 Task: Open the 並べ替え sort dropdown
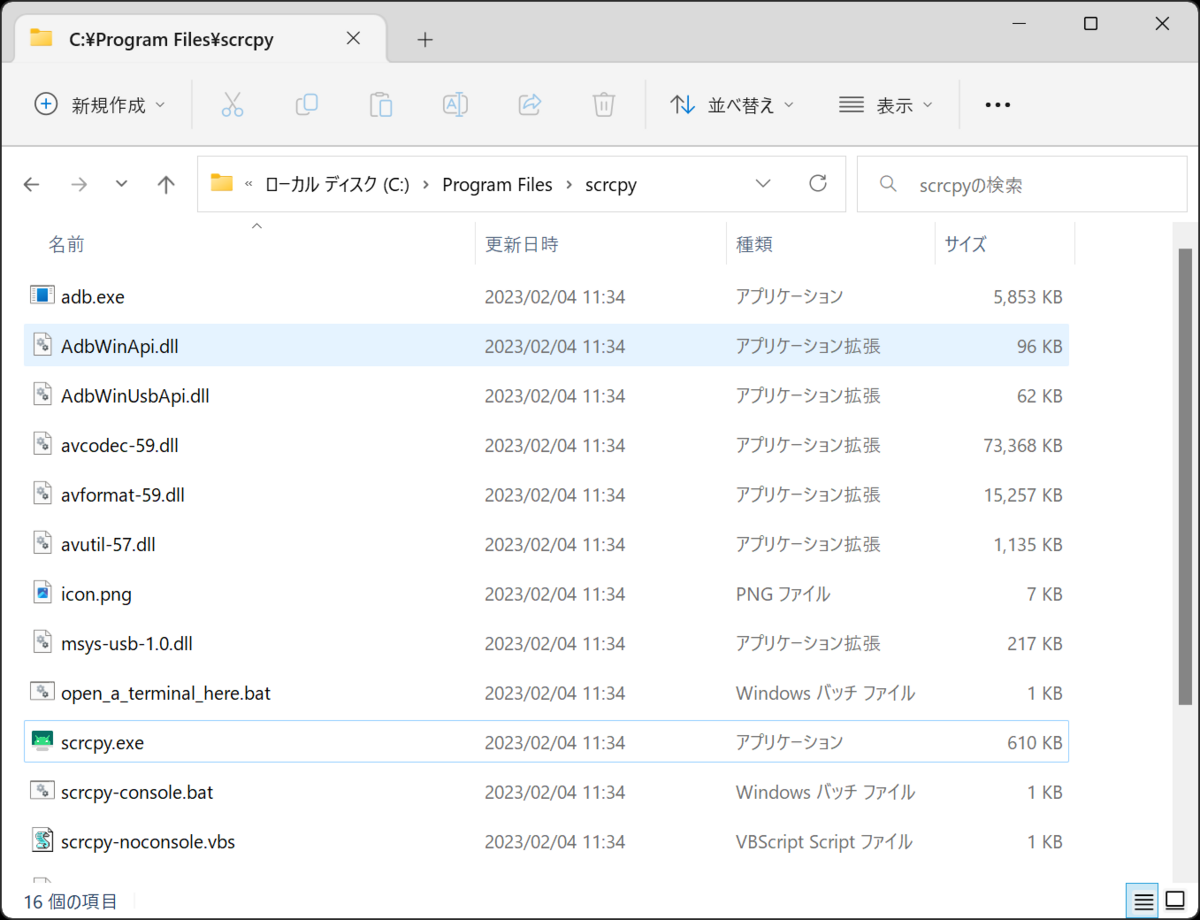[x=731, y=104]
